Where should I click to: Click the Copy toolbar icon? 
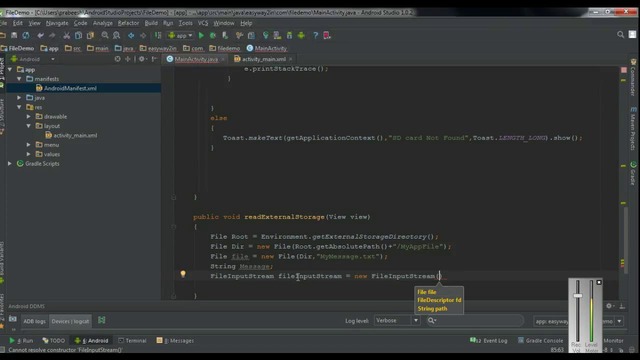(x=78, y=36)
